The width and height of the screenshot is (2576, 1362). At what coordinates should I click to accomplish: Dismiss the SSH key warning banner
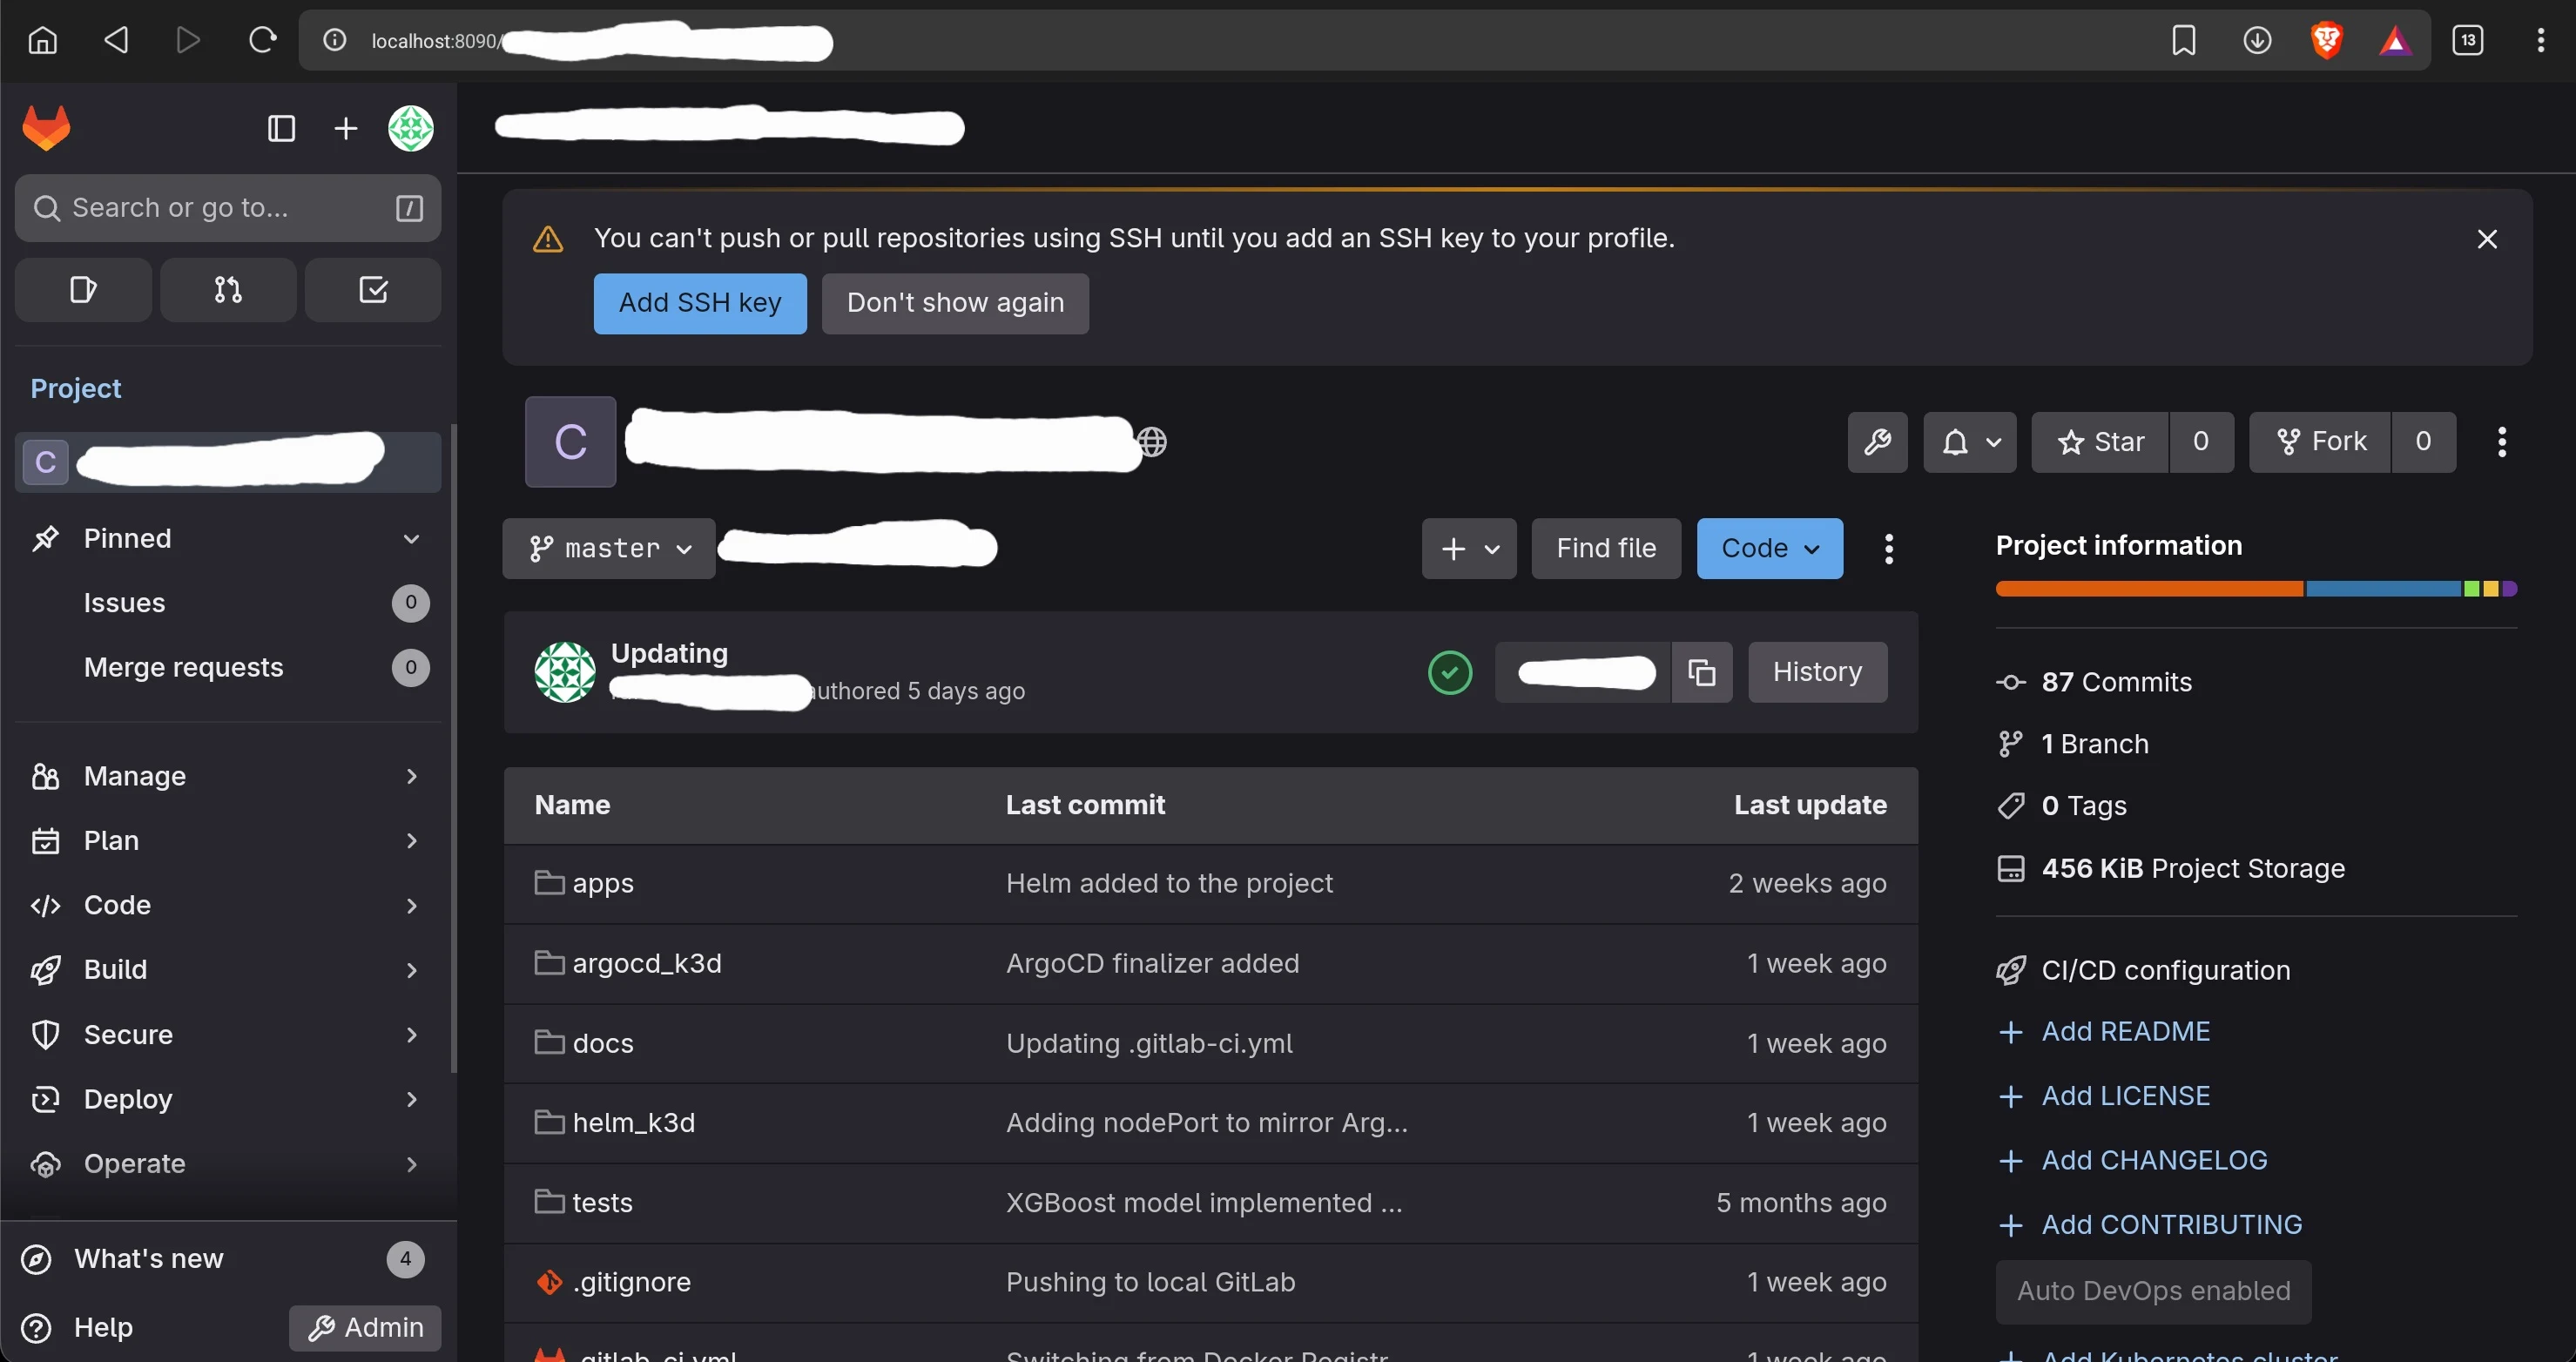point(2487,239)
